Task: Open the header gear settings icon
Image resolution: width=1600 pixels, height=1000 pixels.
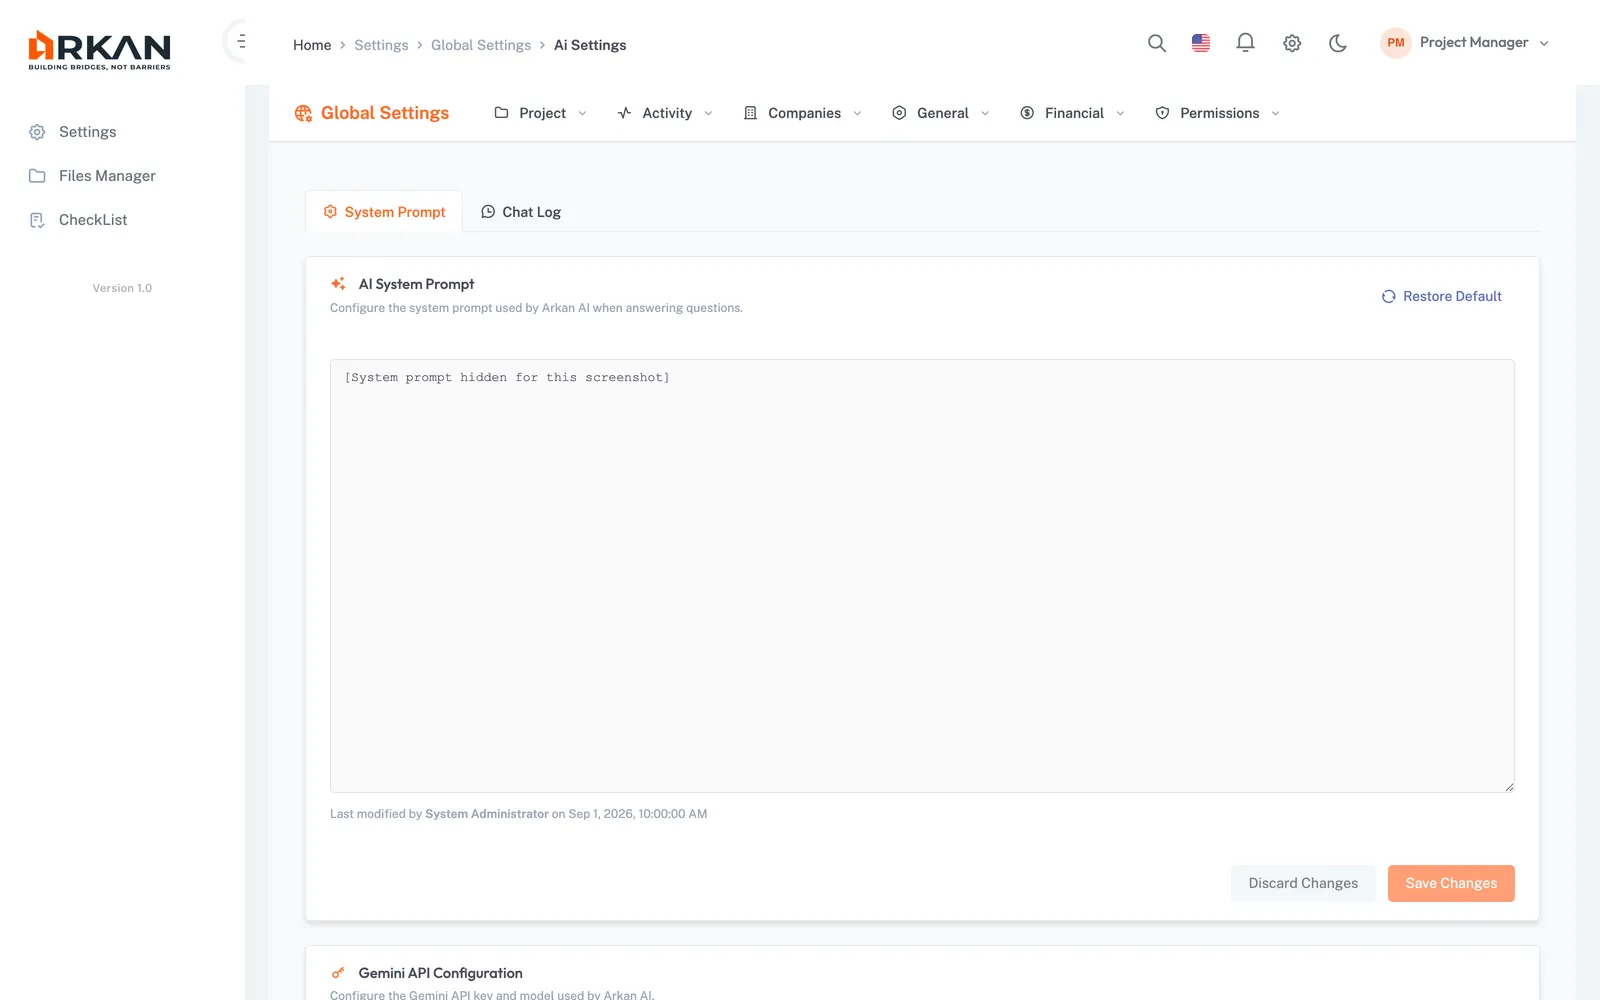Action: (x=1292, y=43)
